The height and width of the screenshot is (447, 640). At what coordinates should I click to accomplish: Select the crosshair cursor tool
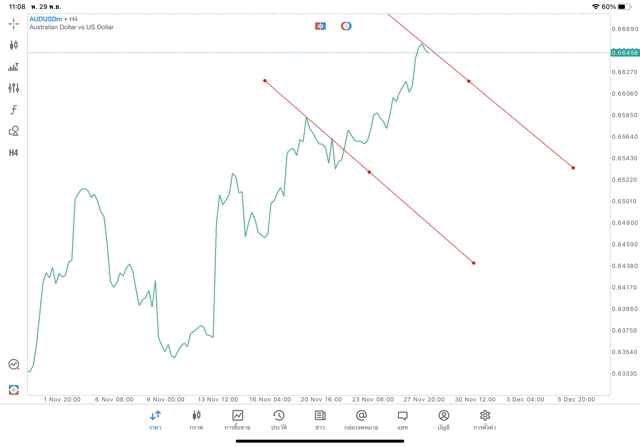click(x=14, y=24)
